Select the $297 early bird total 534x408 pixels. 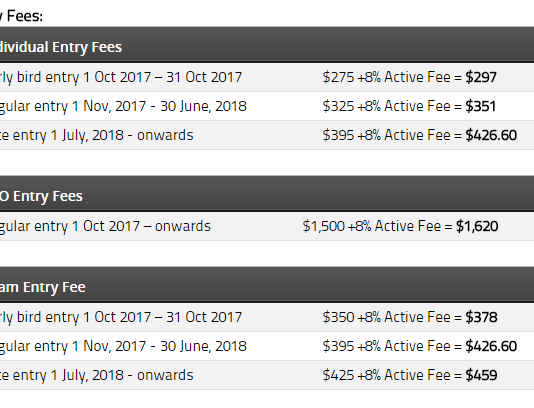point(481,77)
